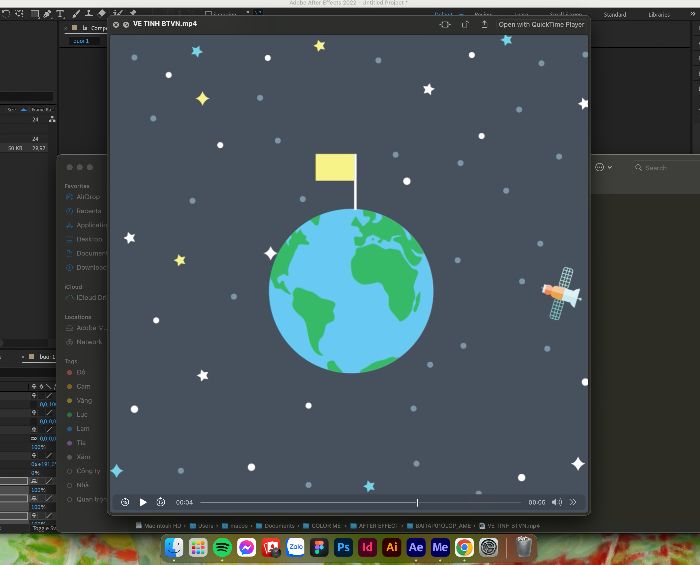The width and height of the screenshot is (700, 565).
Task: Select the Cam orange tag
Action: pyautogui.click(x=79, y=386)
